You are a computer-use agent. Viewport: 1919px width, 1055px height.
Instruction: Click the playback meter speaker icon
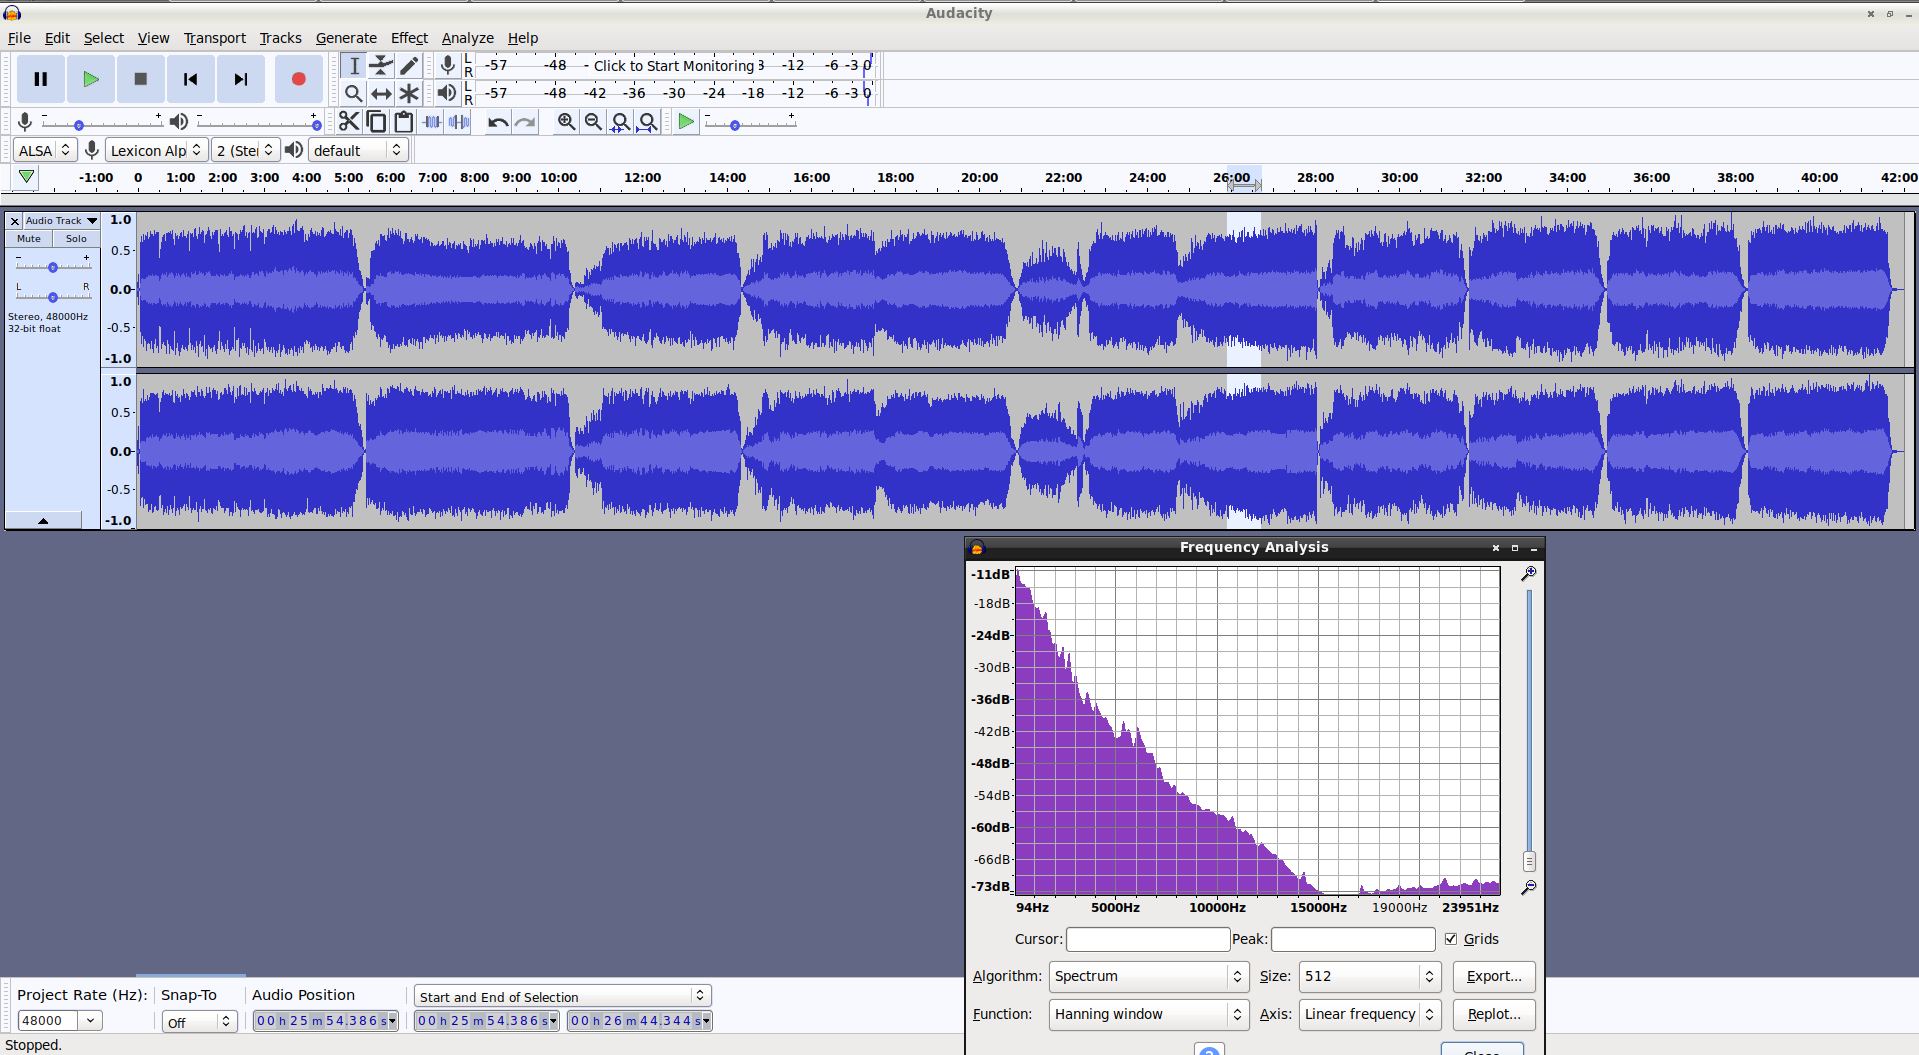point(448,93)
